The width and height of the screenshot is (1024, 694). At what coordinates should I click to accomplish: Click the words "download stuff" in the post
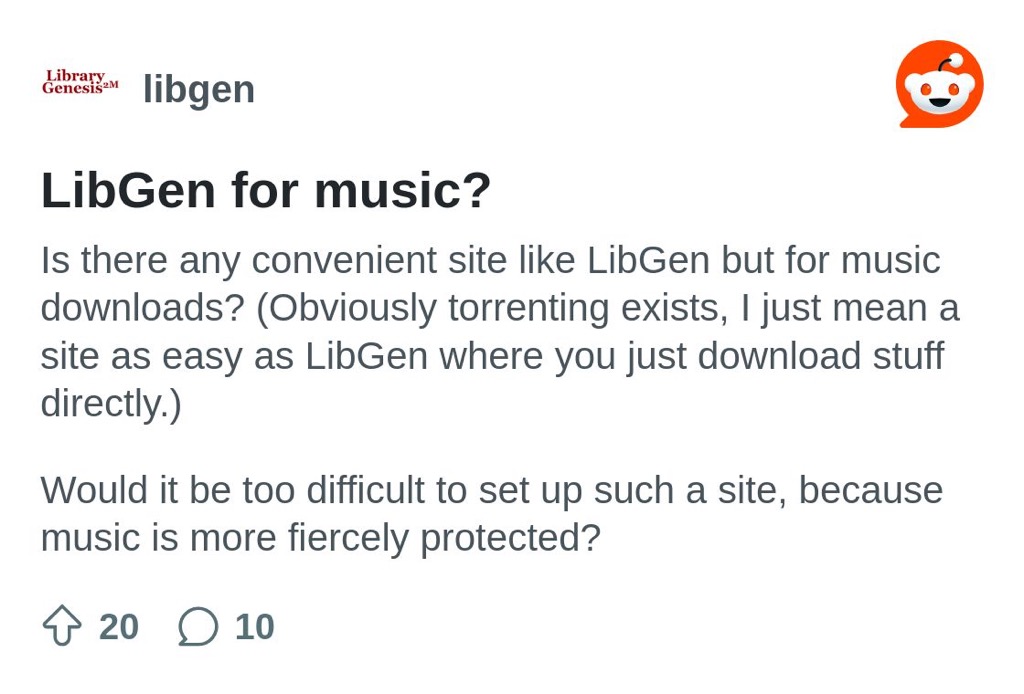pyautogui.click(x=820, y=356)
